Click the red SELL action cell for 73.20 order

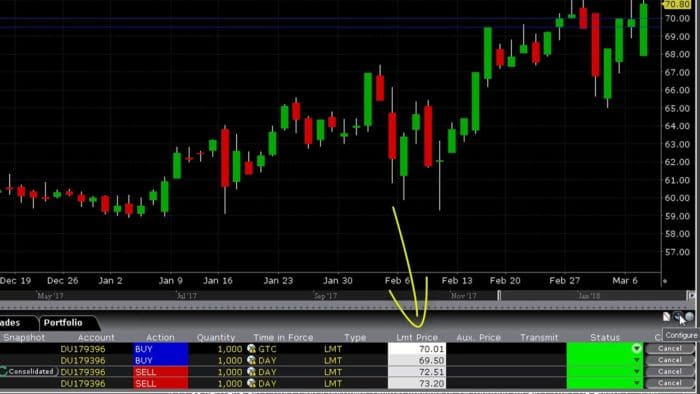click(x=160, y=383)
